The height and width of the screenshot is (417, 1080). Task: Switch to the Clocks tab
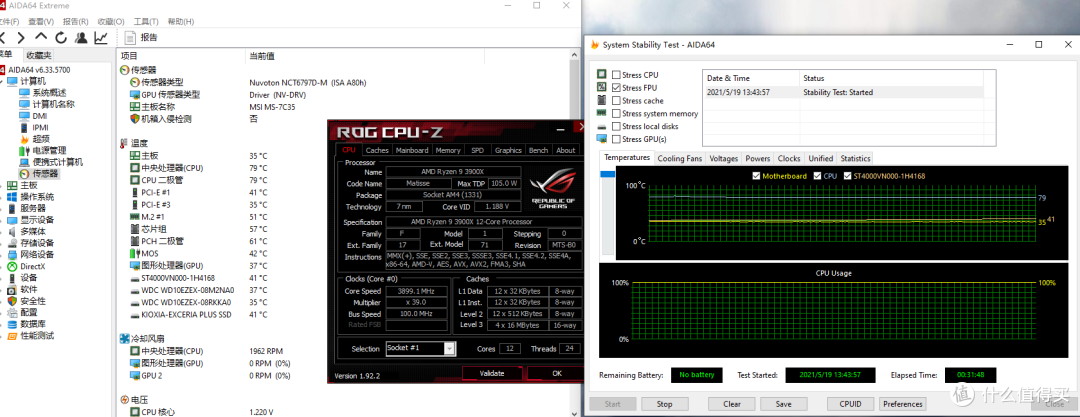click(789, 158)
